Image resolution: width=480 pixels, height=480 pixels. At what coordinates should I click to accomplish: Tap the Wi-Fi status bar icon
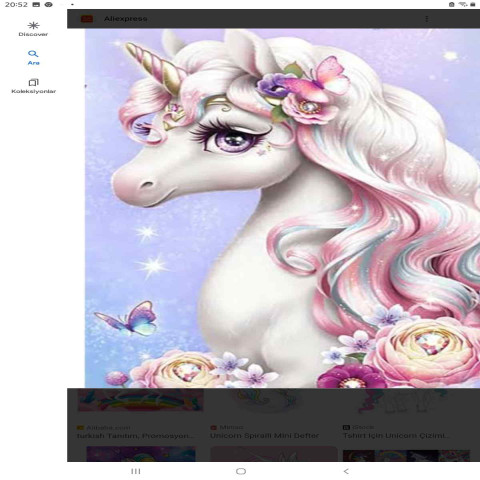462,4
